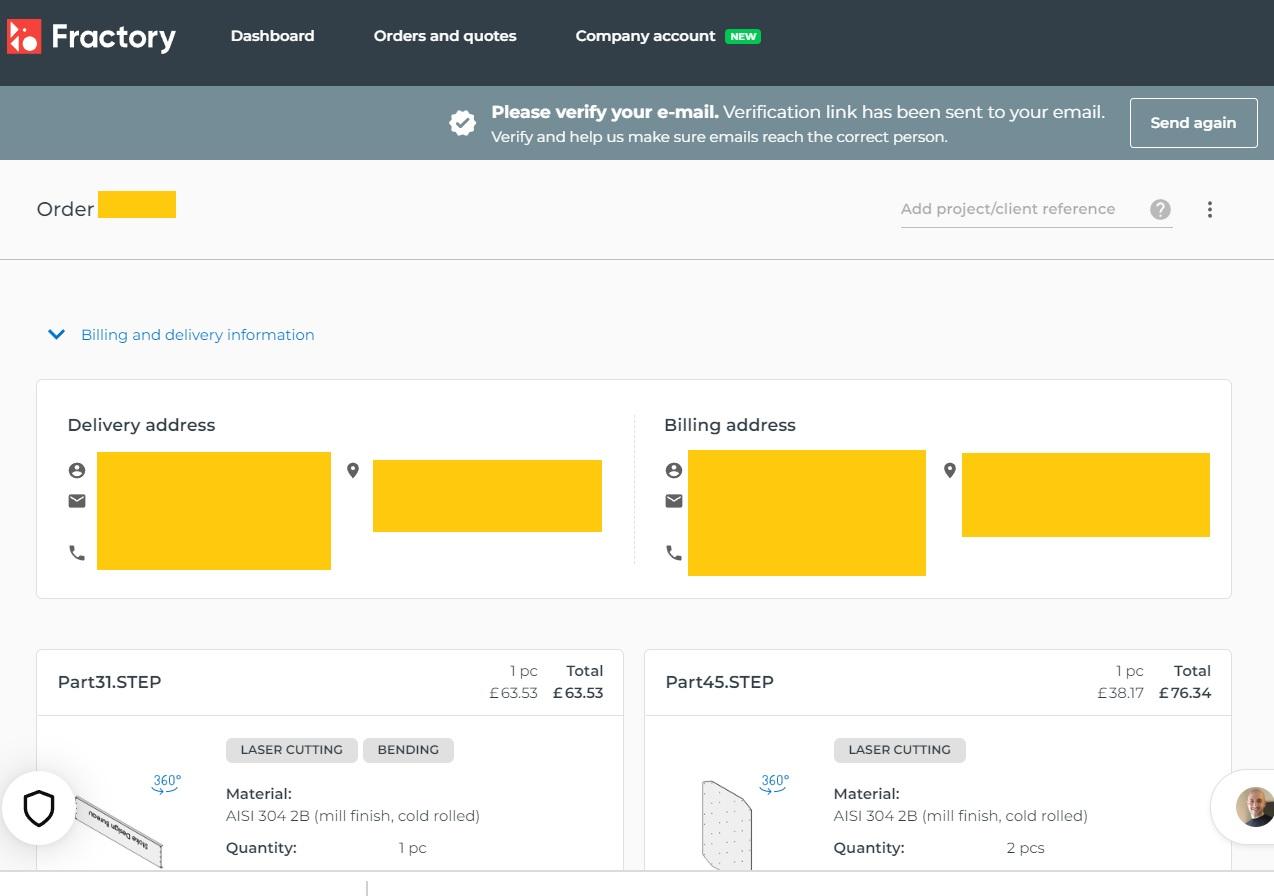This screenshot has width=1274, height=896.
Task: Click the Part45 part thumbnail
Action: [727, 826]
